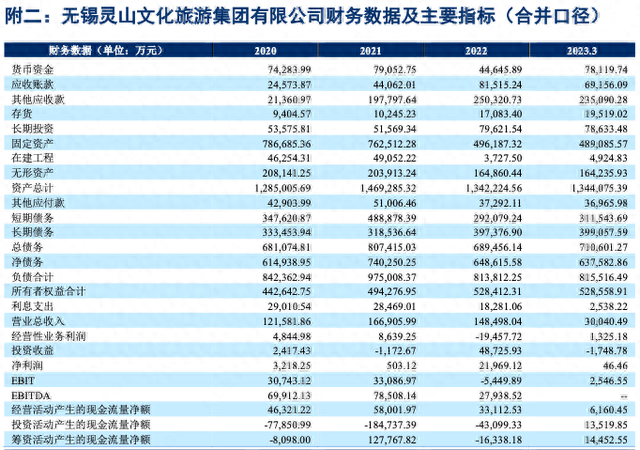Click the value 44,645.89
640x450 pixels.
click(500, 70)
